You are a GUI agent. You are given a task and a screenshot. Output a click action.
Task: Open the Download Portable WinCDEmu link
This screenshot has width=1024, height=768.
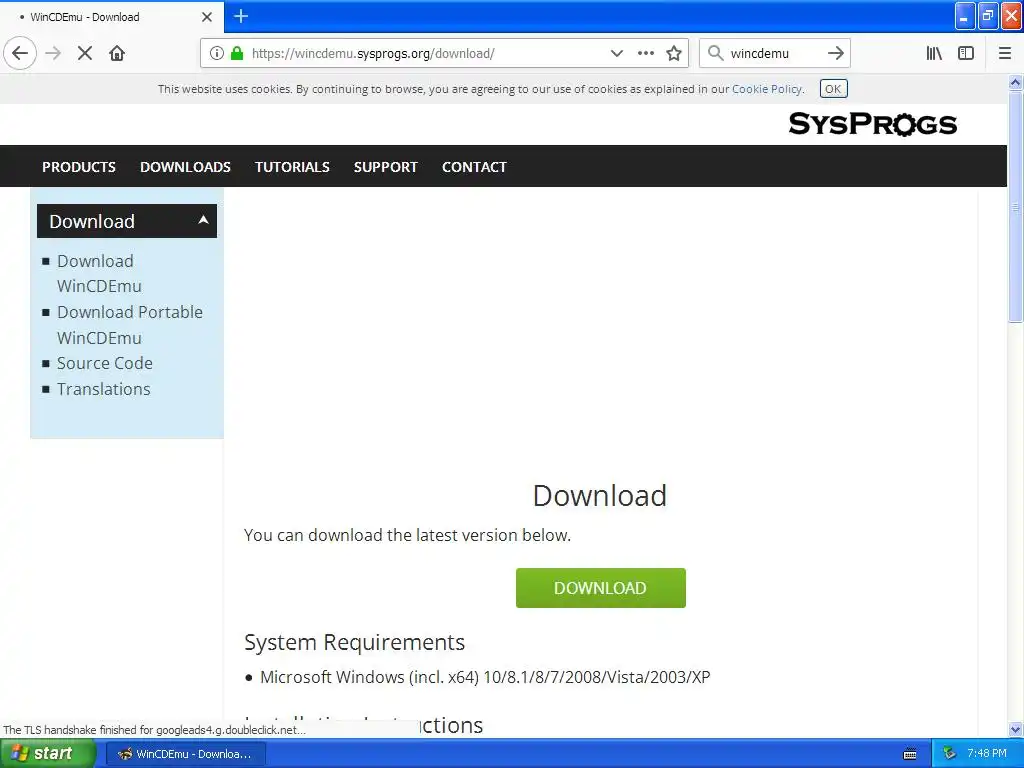(129, 325)
